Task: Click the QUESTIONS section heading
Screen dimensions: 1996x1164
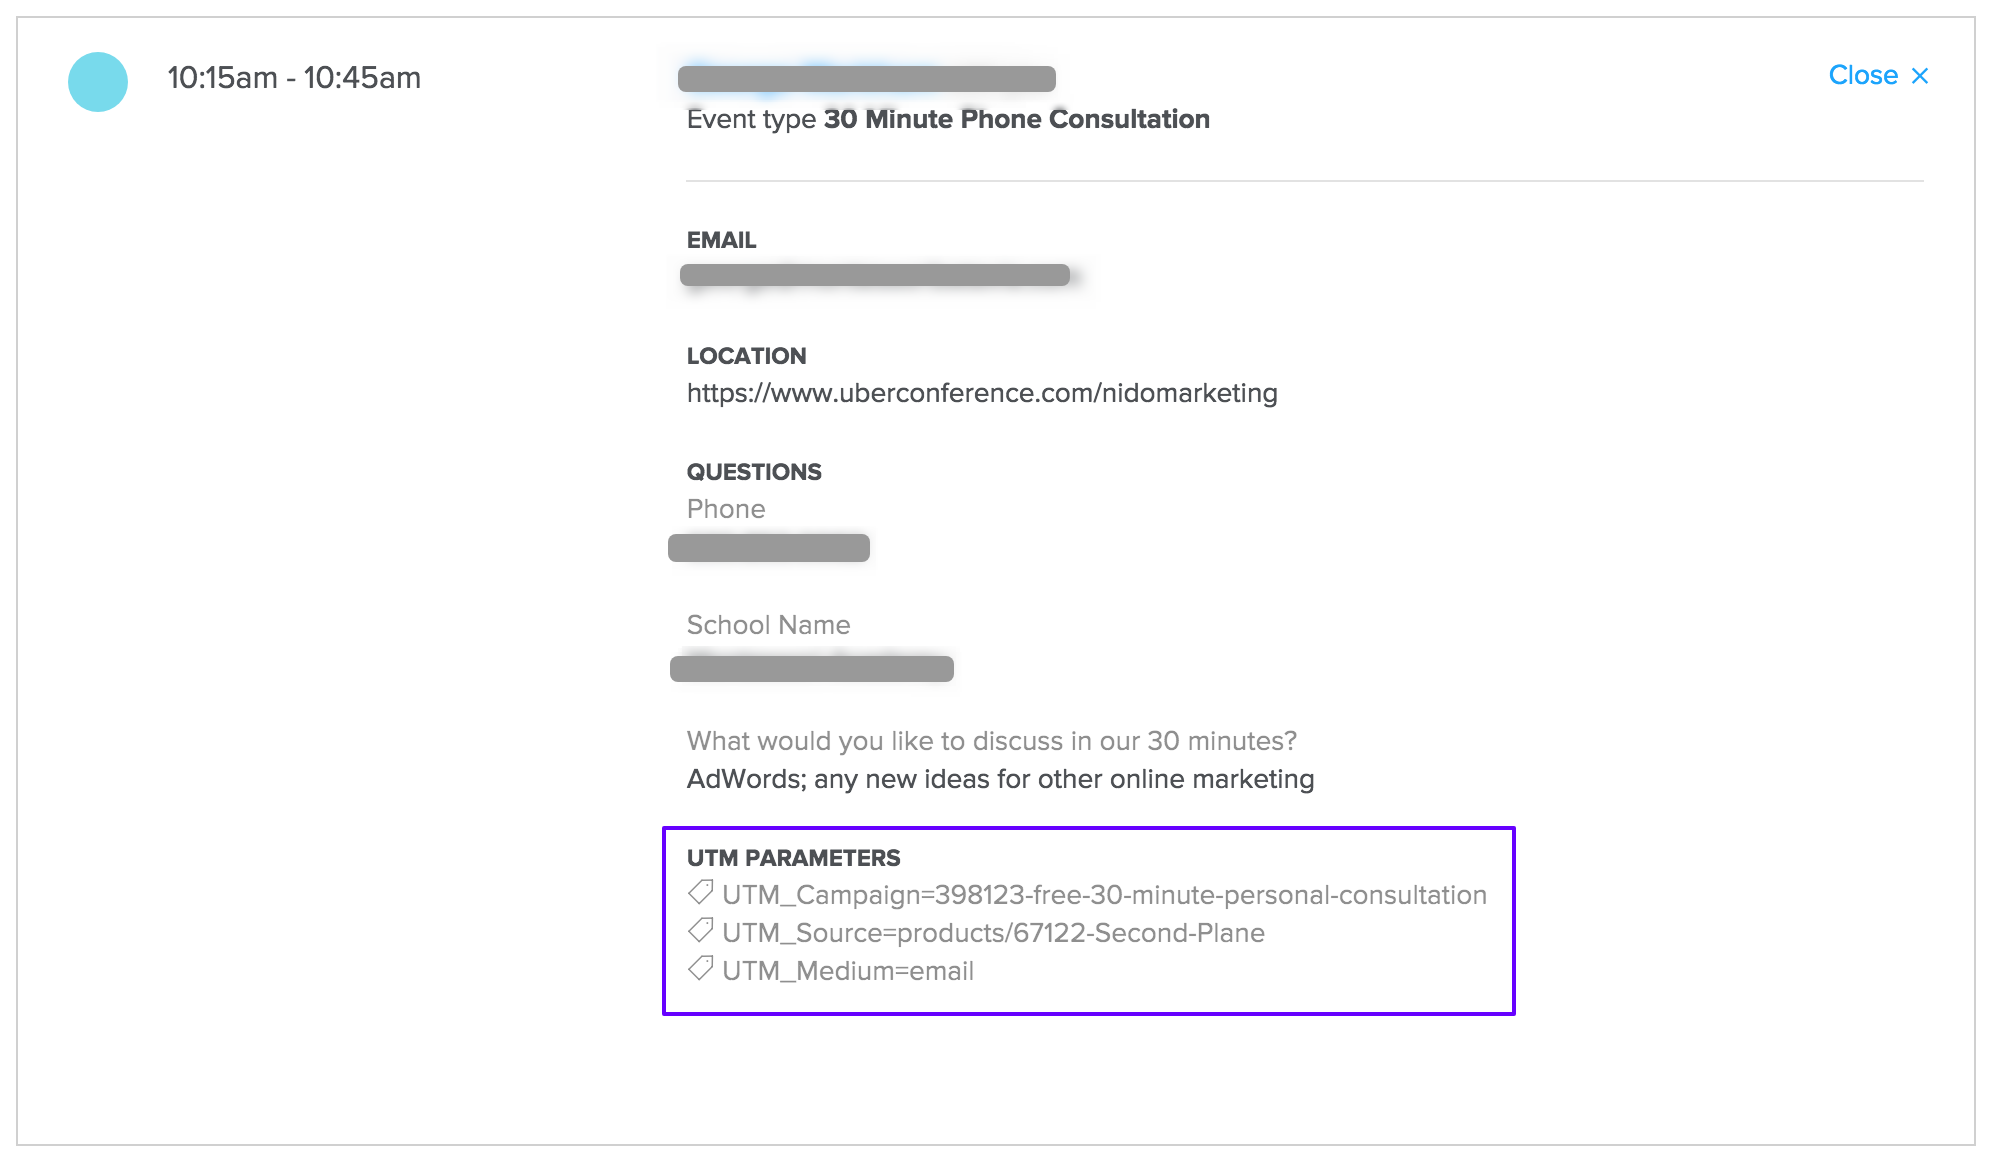Action: tap(754, 472)
